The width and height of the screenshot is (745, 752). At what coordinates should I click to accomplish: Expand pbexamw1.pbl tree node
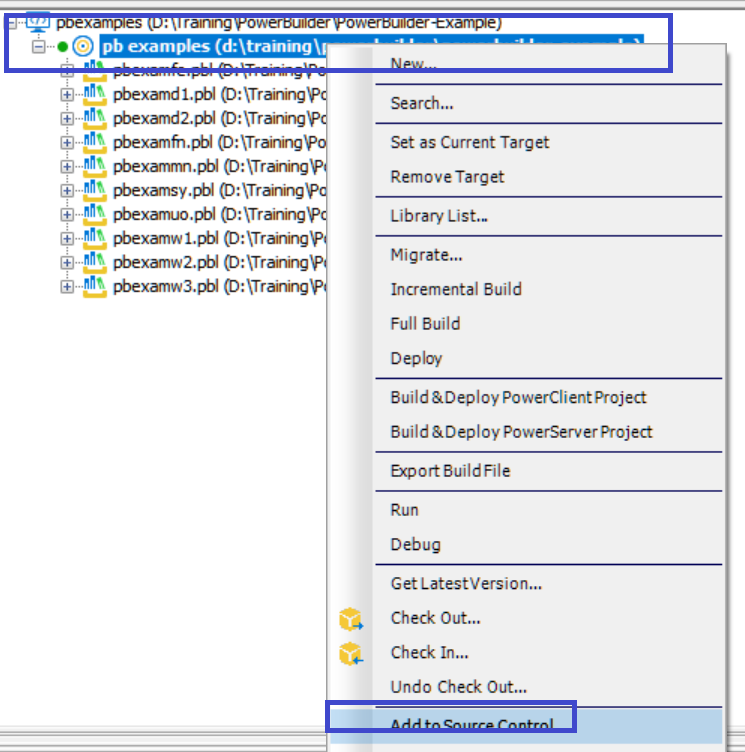[x=67, y=238]
